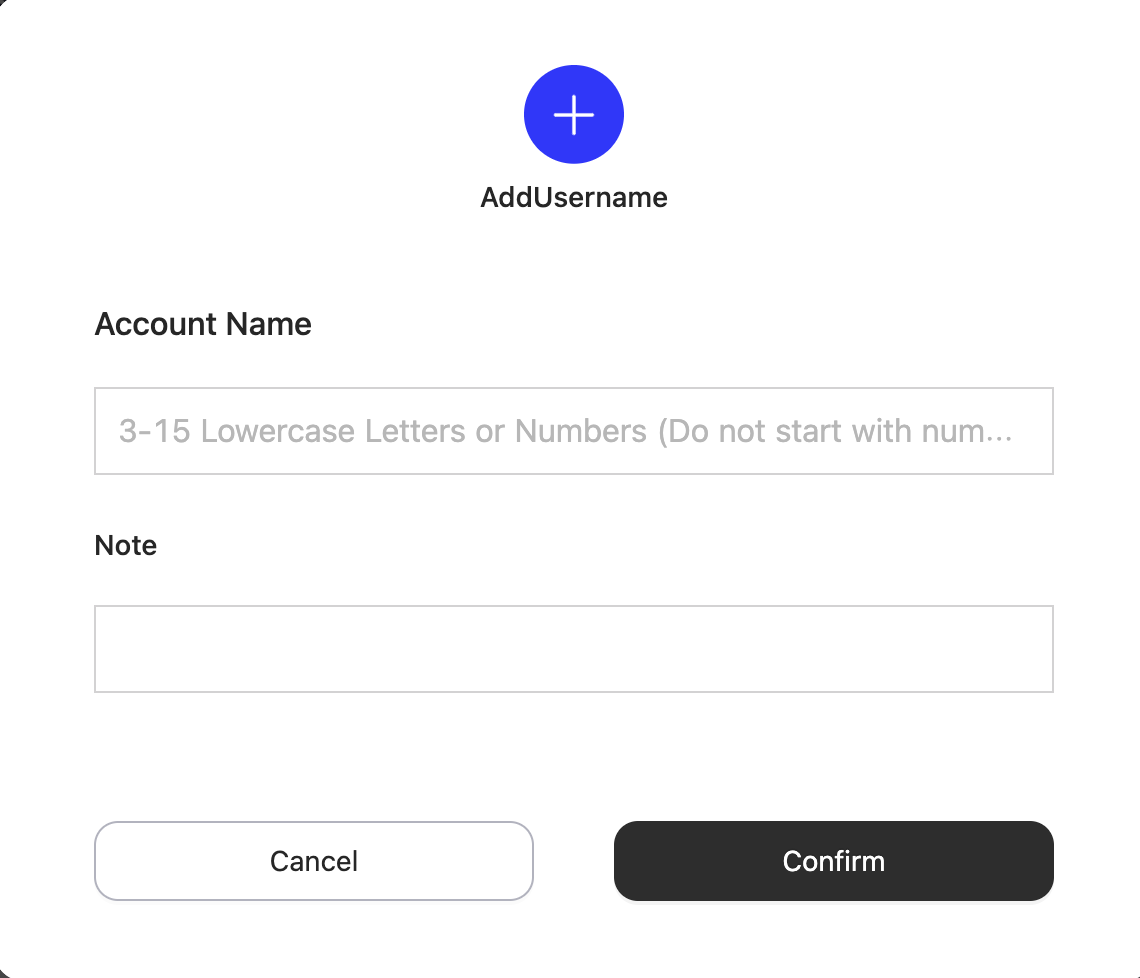Dismiss the dialog with Cancel

tap(314, 861)
